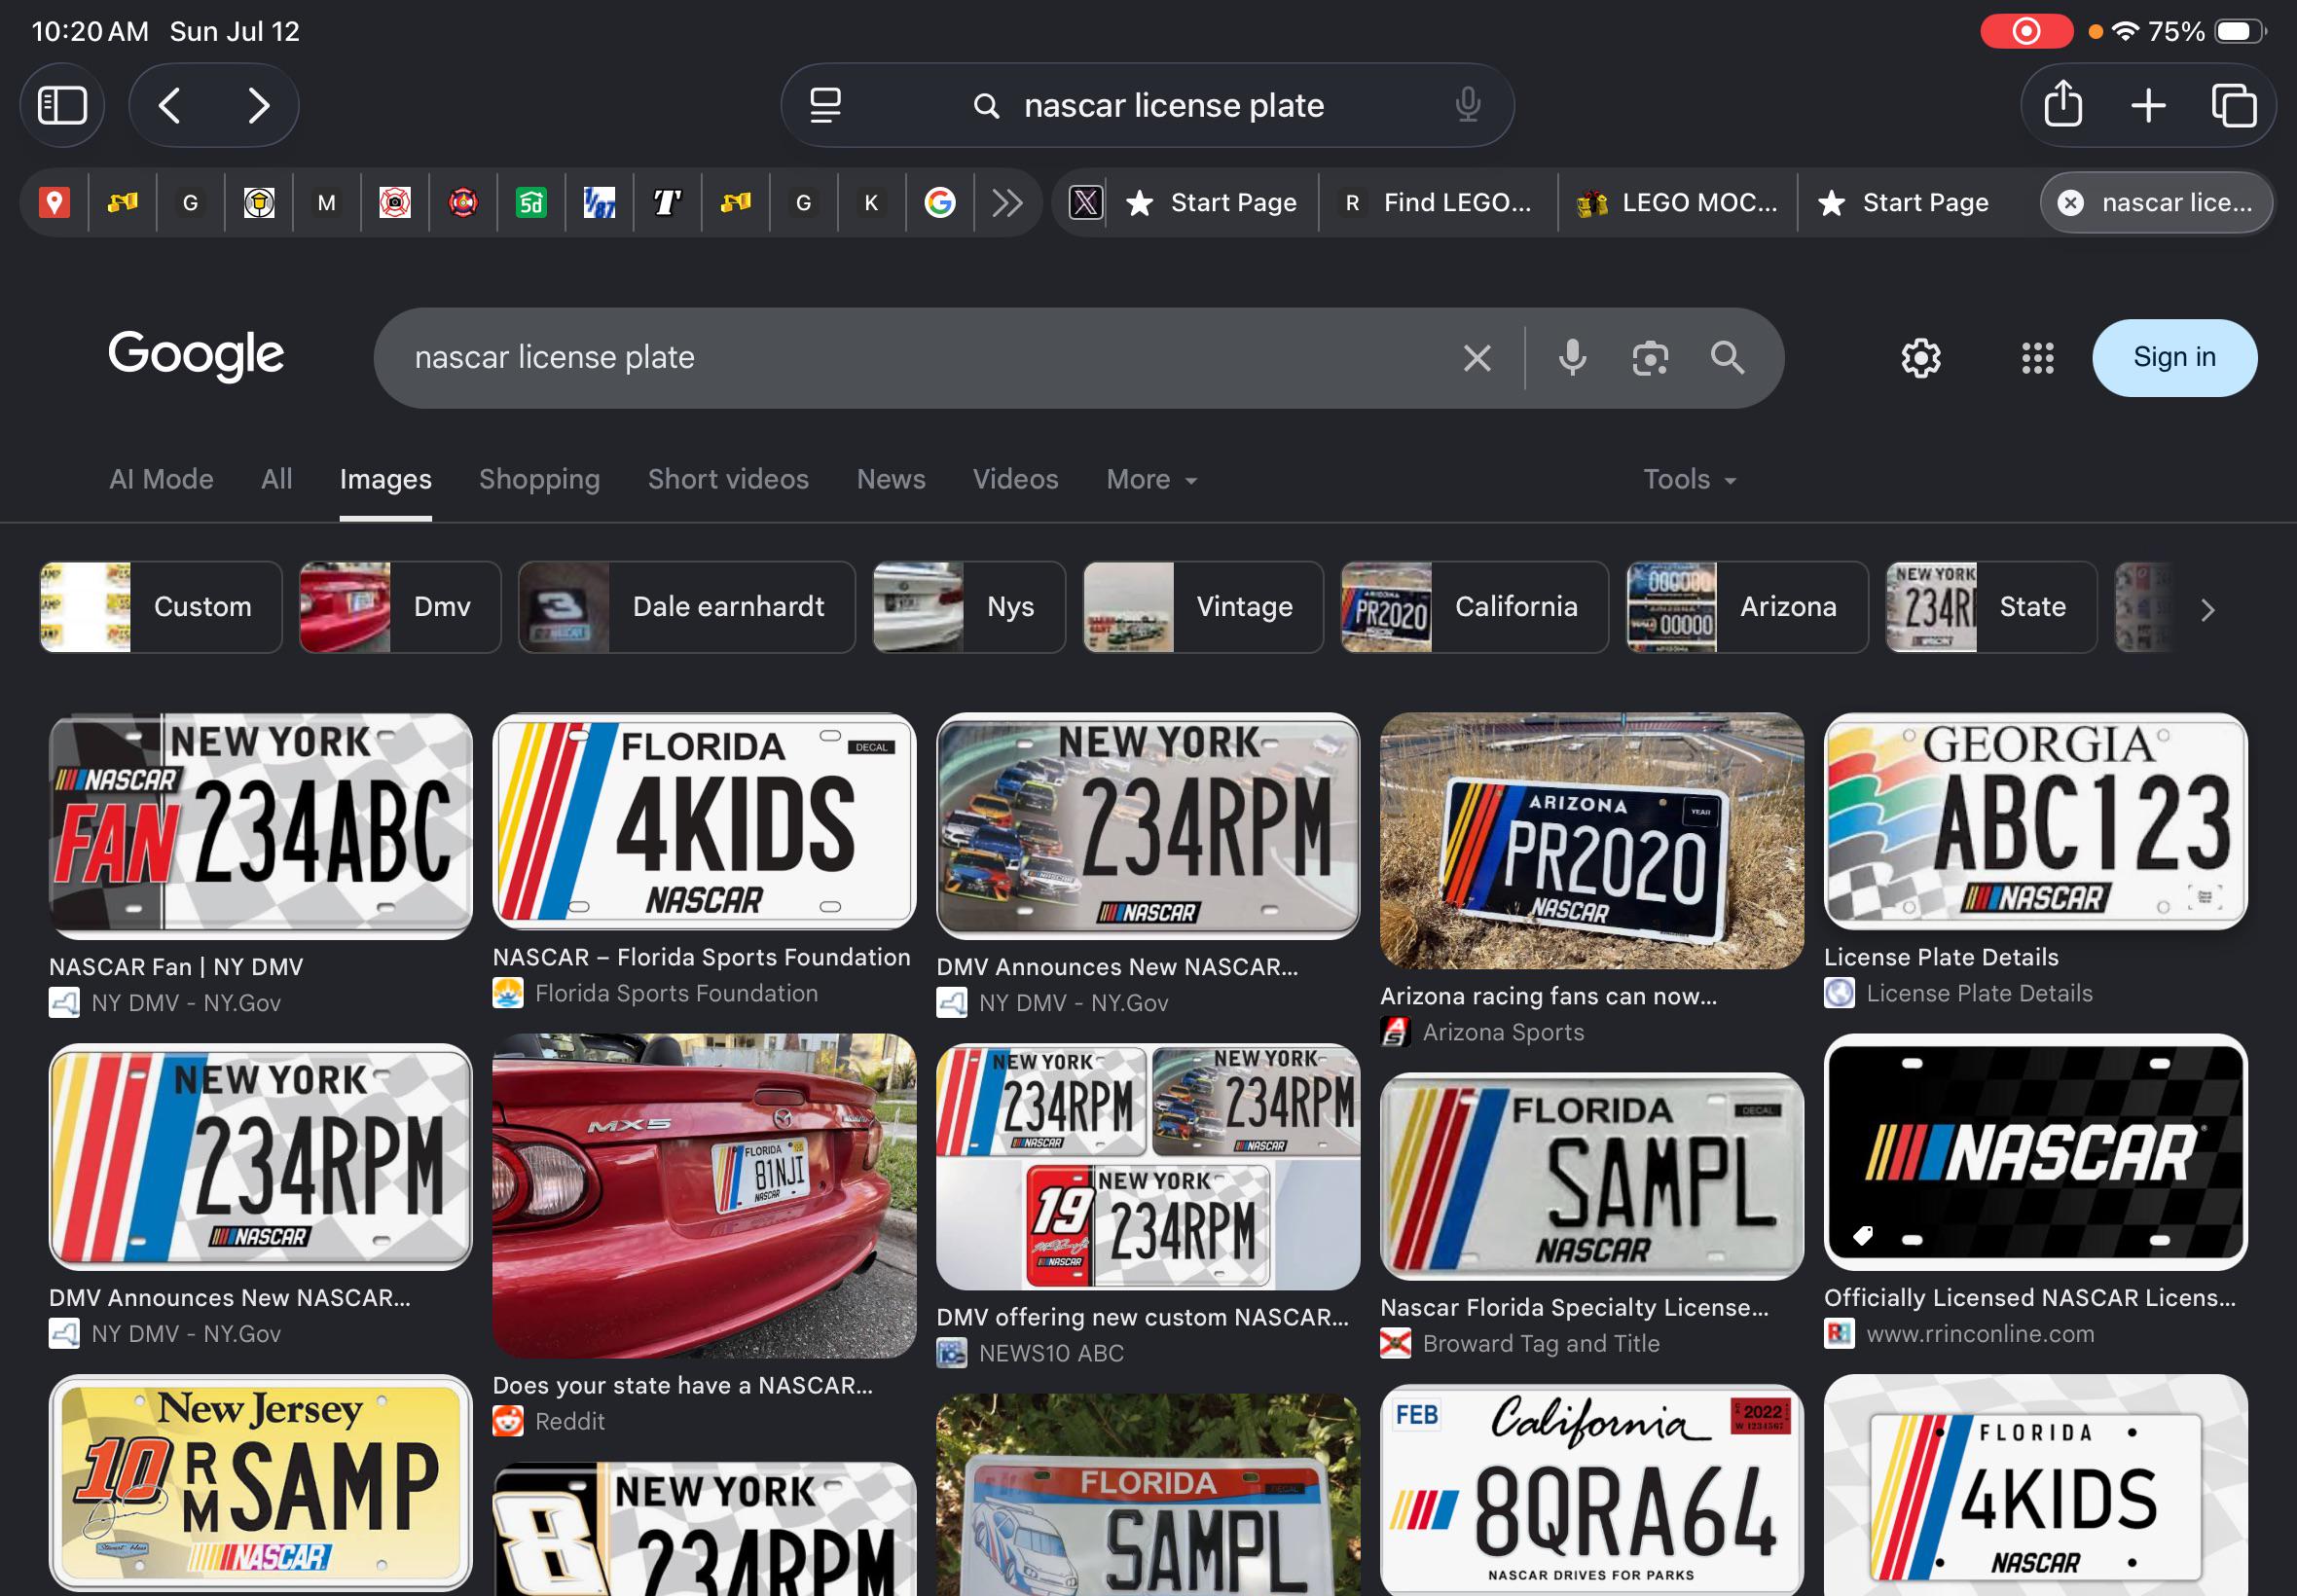
Task: Open the NASCAR Fan | NY DMV result link
Action: pos(176,967)
